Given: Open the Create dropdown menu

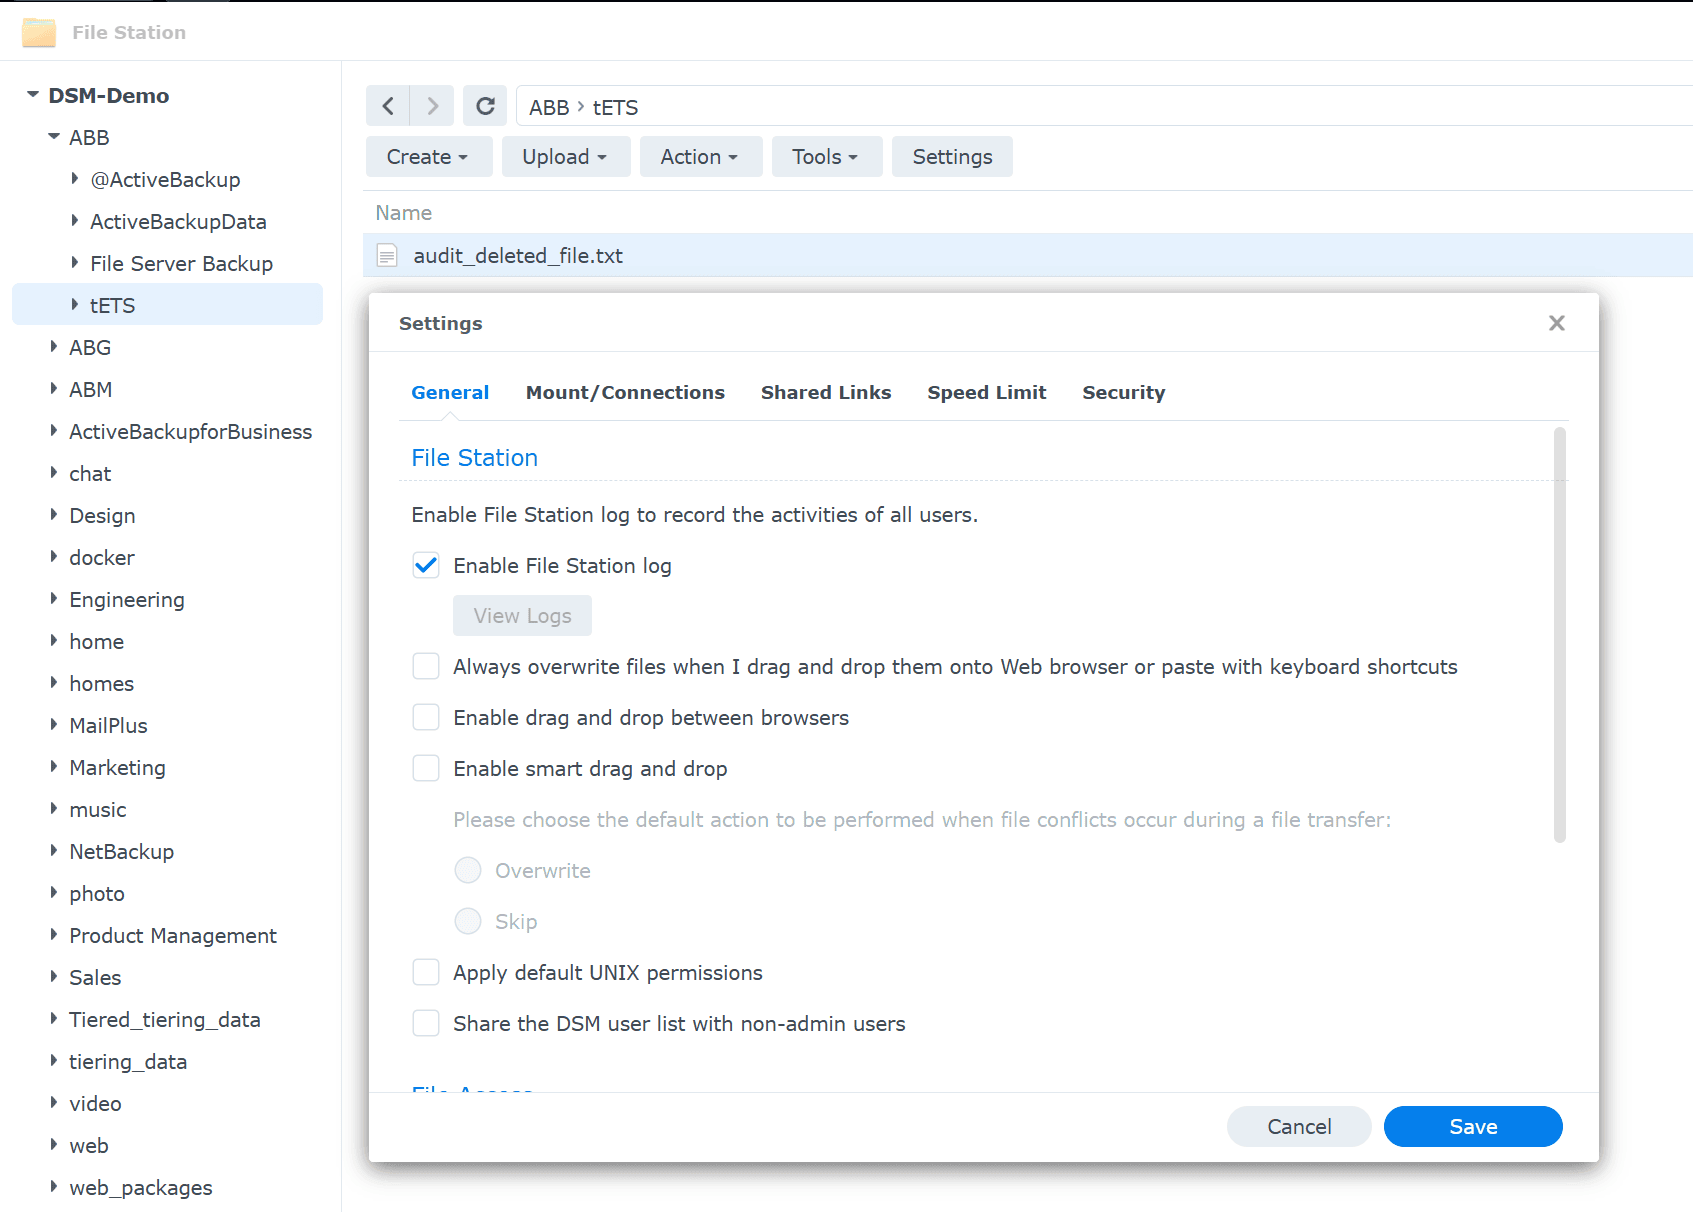Looking at the screenshot, I should (428, 157).
